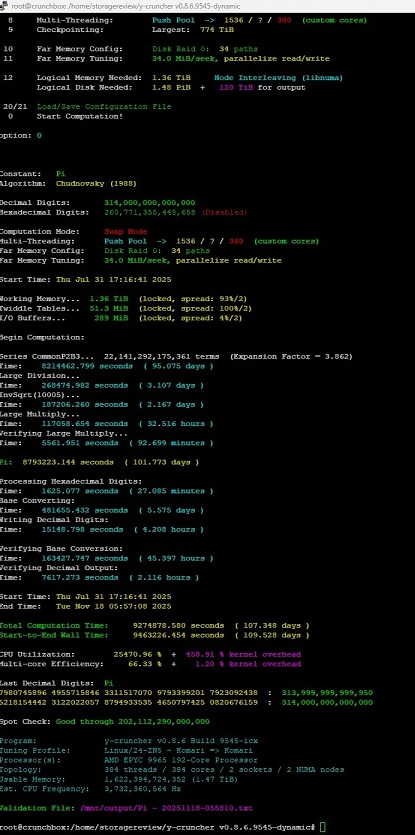415x835 pixels.
Task: Click digit group '7980745896'
Action: point(23,693)
